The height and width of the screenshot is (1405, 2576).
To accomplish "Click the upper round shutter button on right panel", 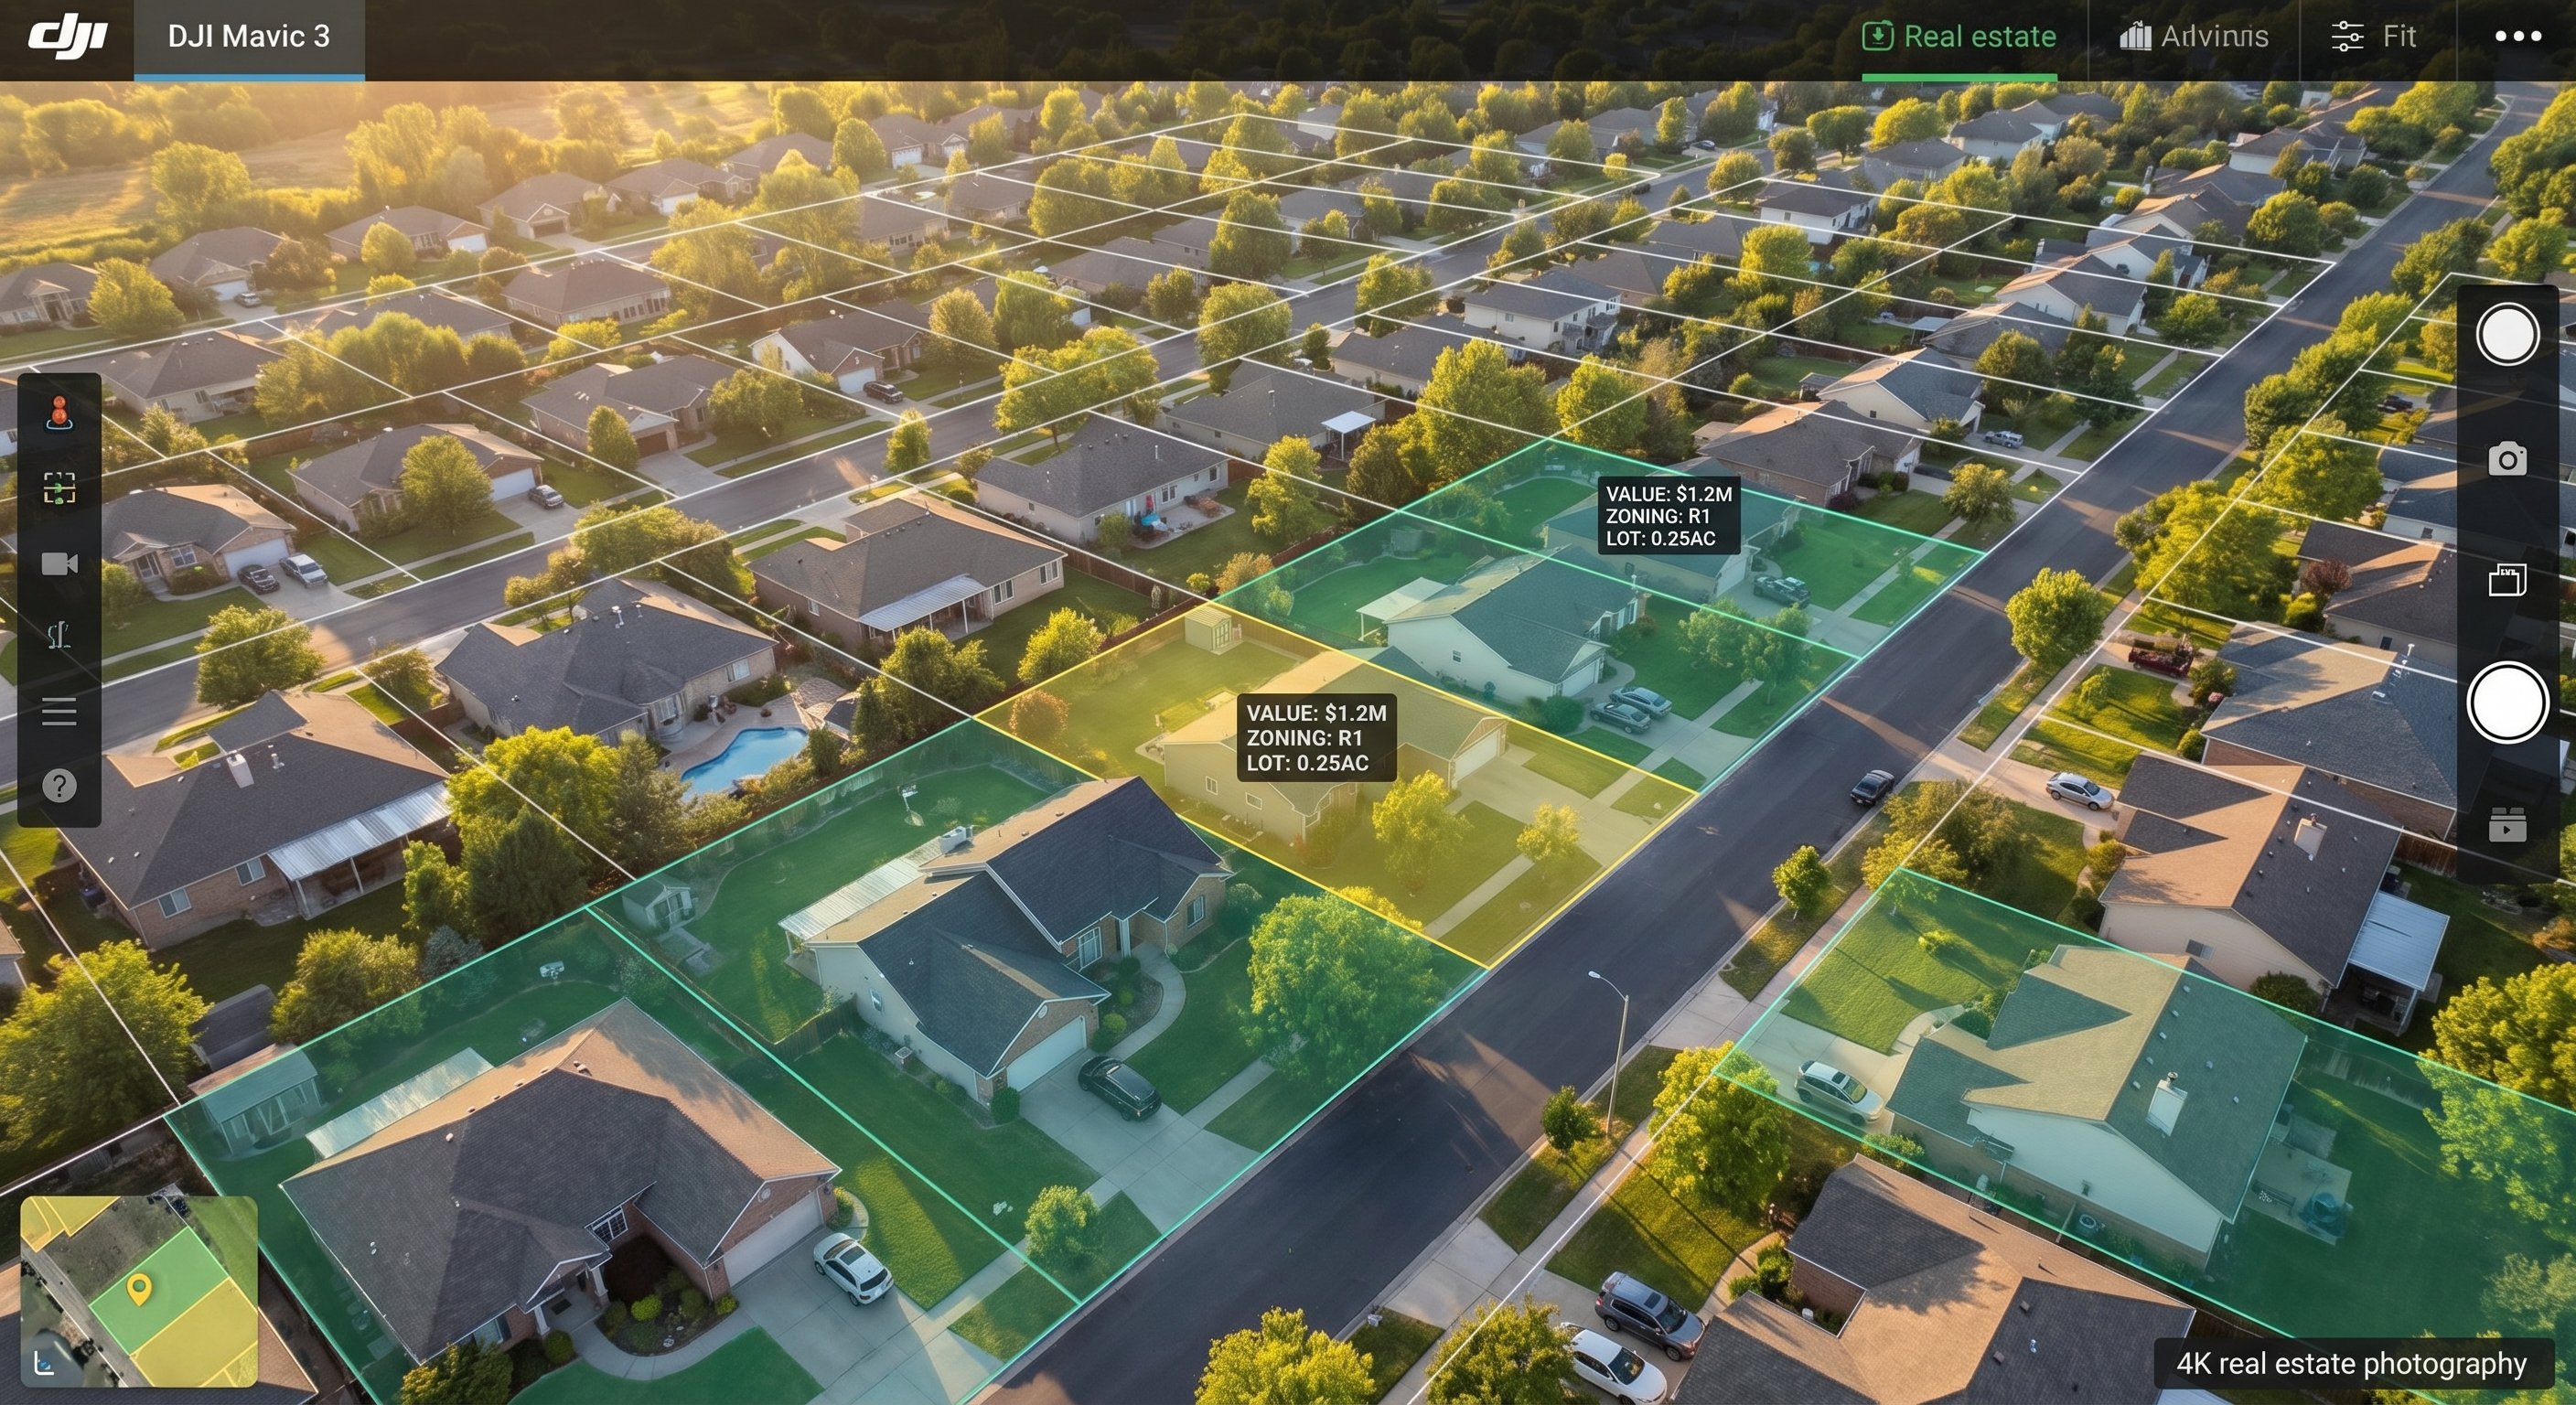I will [2506, 335].
